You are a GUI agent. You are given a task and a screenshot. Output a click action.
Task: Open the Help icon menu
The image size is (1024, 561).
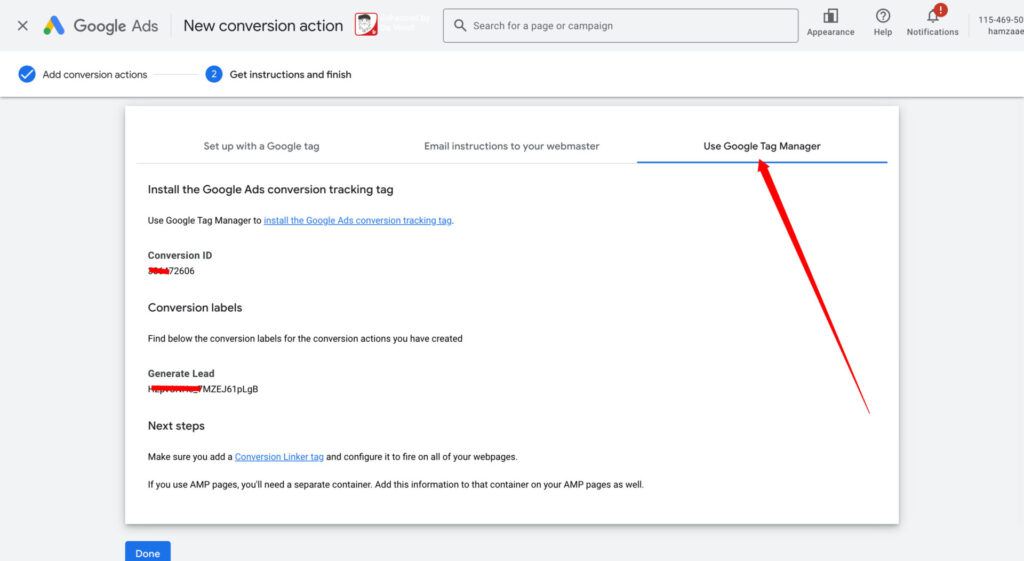[882, 17]
